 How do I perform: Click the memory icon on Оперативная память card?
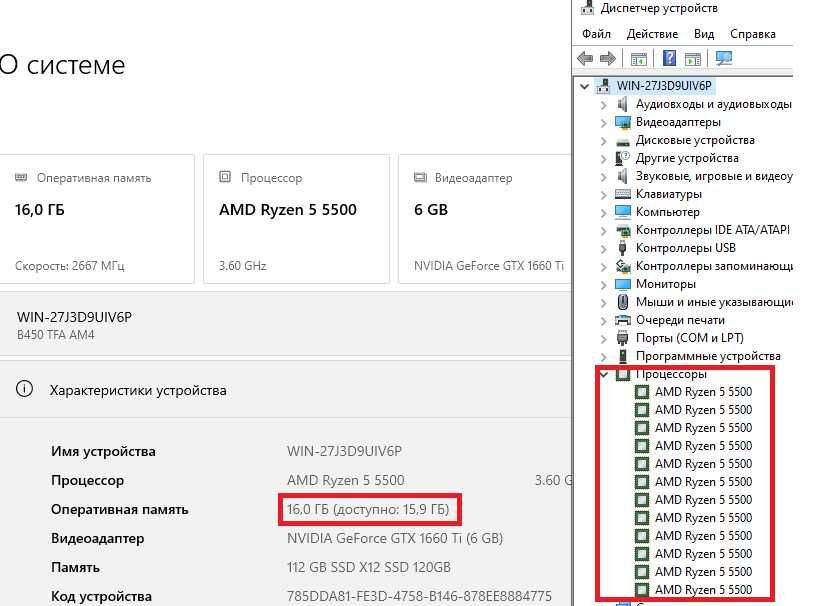tap(21, 178)
